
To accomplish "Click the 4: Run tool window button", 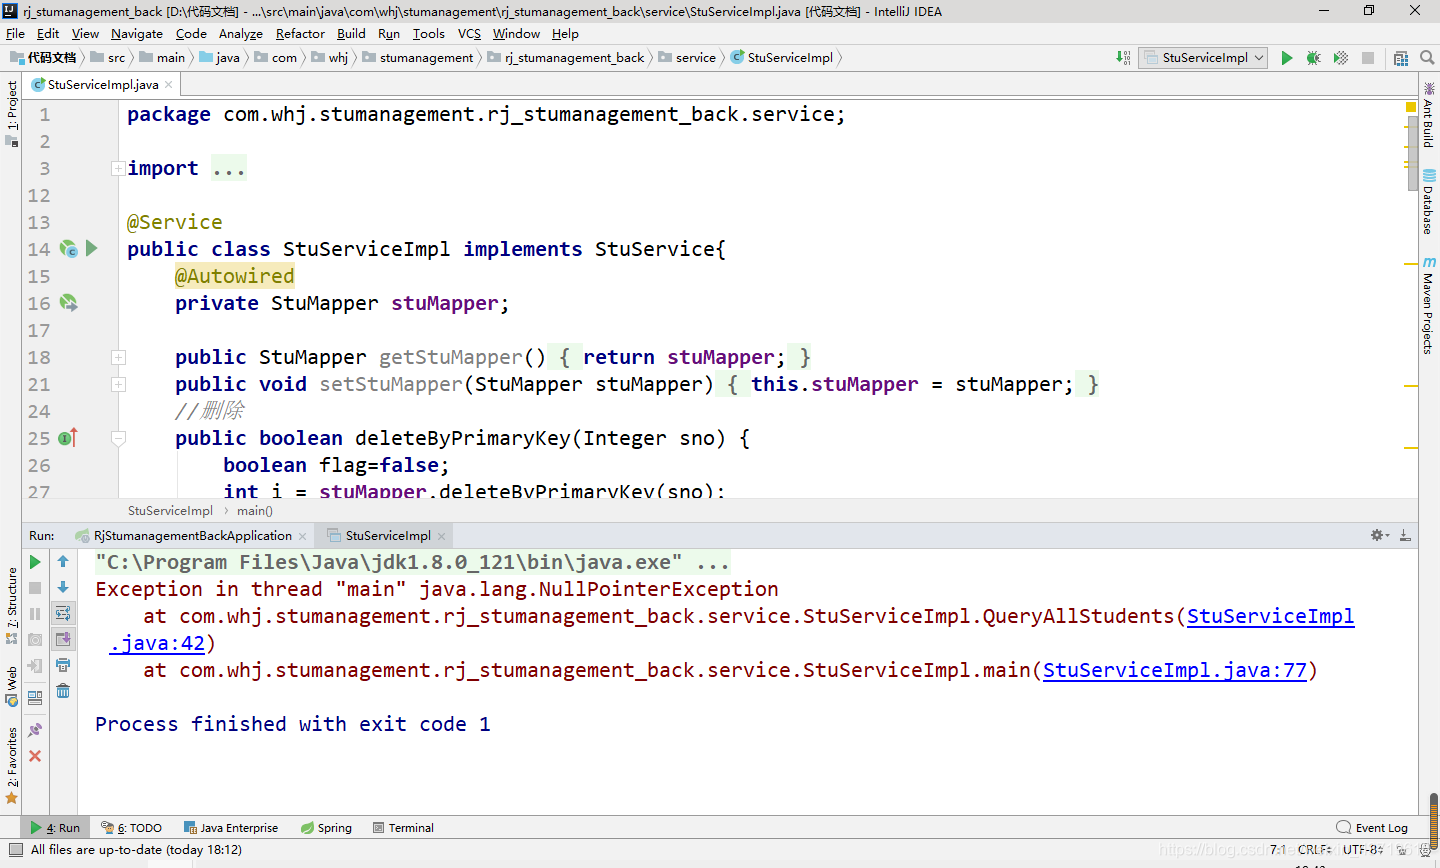I will 55,828.
